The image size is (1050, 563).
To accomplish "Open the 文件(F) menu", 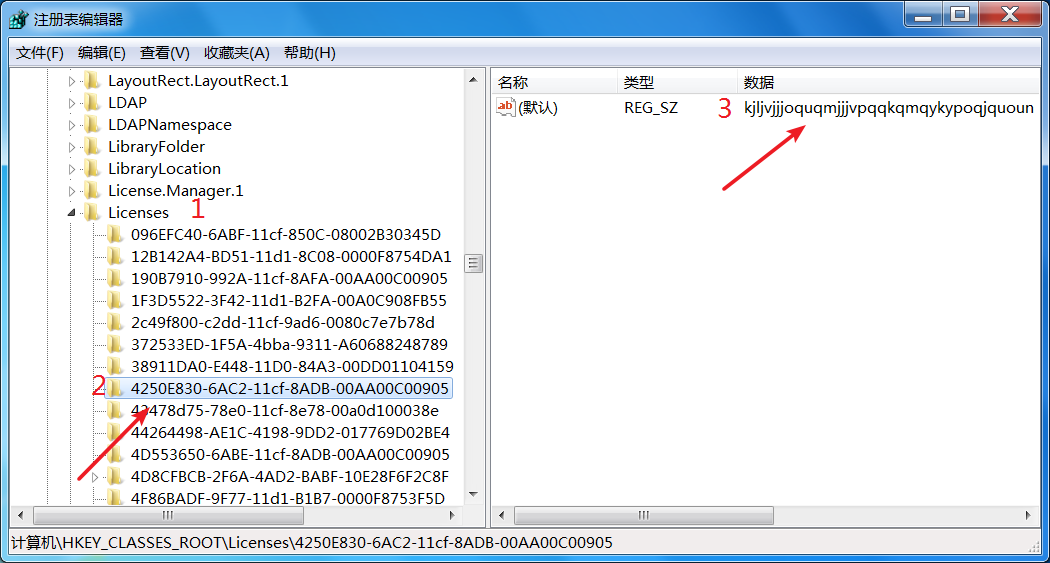I will click(40, 53).
